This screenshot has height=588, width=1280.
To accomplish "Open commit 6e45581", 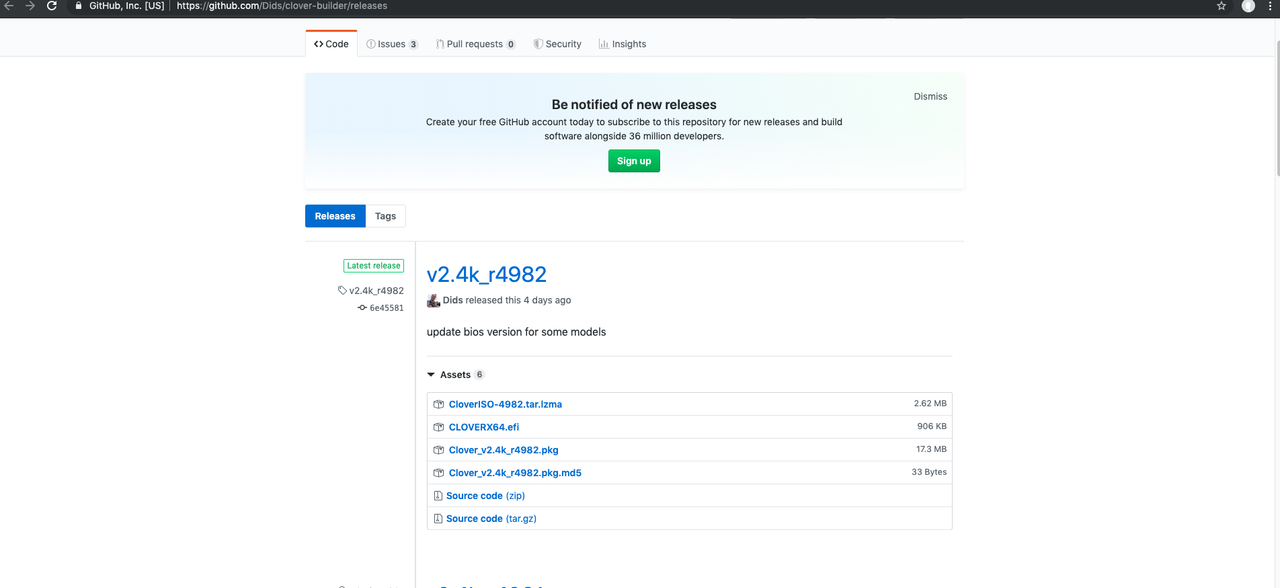I will point(387,308).
